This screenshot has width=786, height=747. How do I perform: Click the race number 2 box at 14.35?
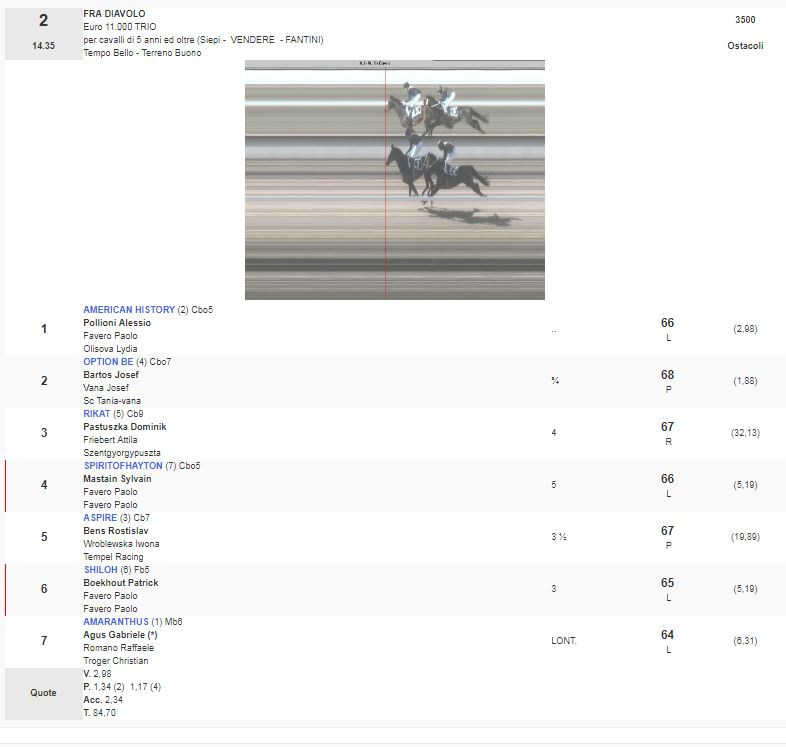tap(43, 33)
